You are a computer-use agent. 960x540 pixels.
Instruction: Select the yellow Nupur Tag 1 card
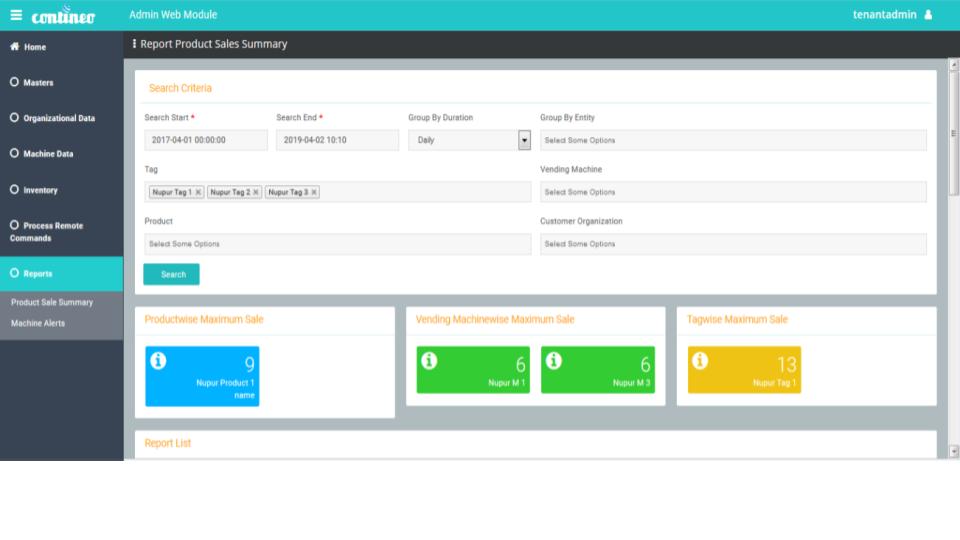pyautogui.click(x=744, y=370)
